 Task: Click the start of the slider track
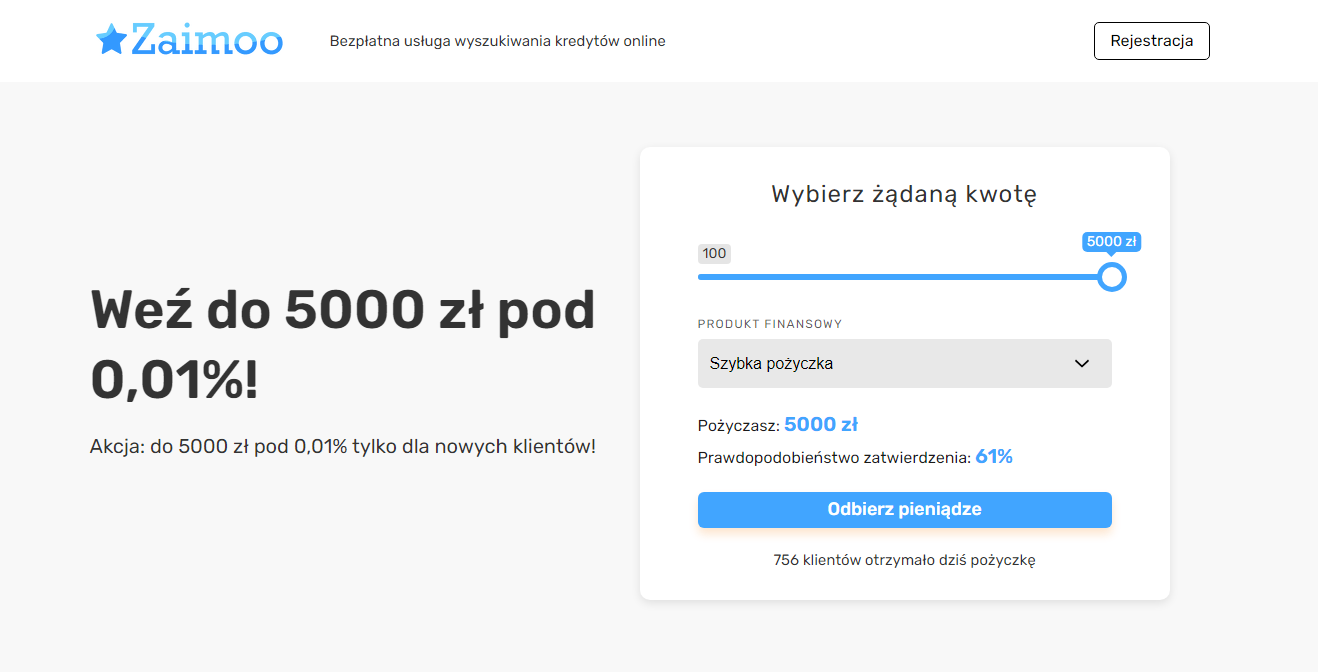pyautogui.click(x=702, y=277)
